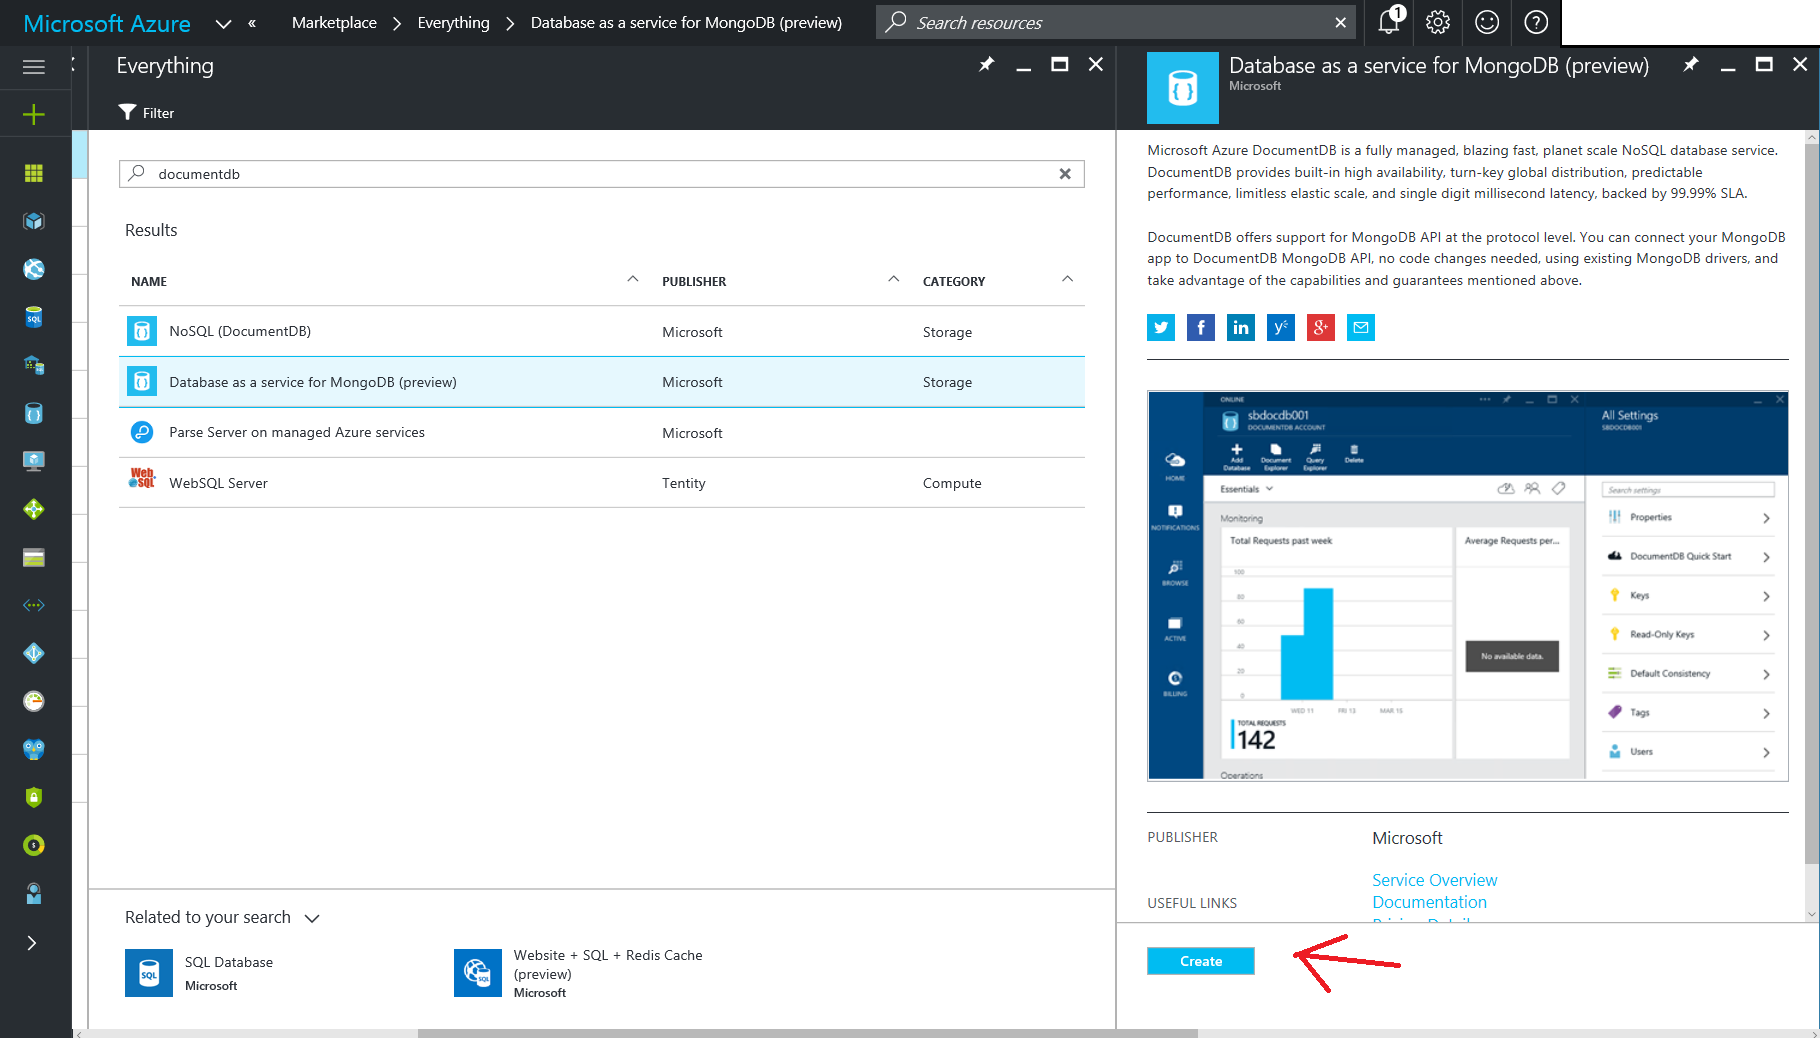This screenshot has height=1038, width=1820.
Task: Open SQL databases icon in sidebar
Action: pyautogui.click(x=34, y=317)
